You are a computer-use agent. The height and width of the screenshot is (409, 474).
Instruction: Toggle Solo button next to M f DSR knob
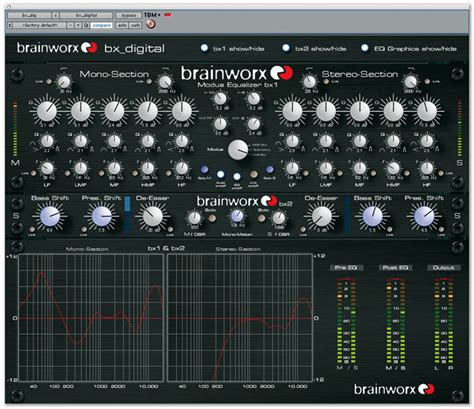[x=211, y=218]
